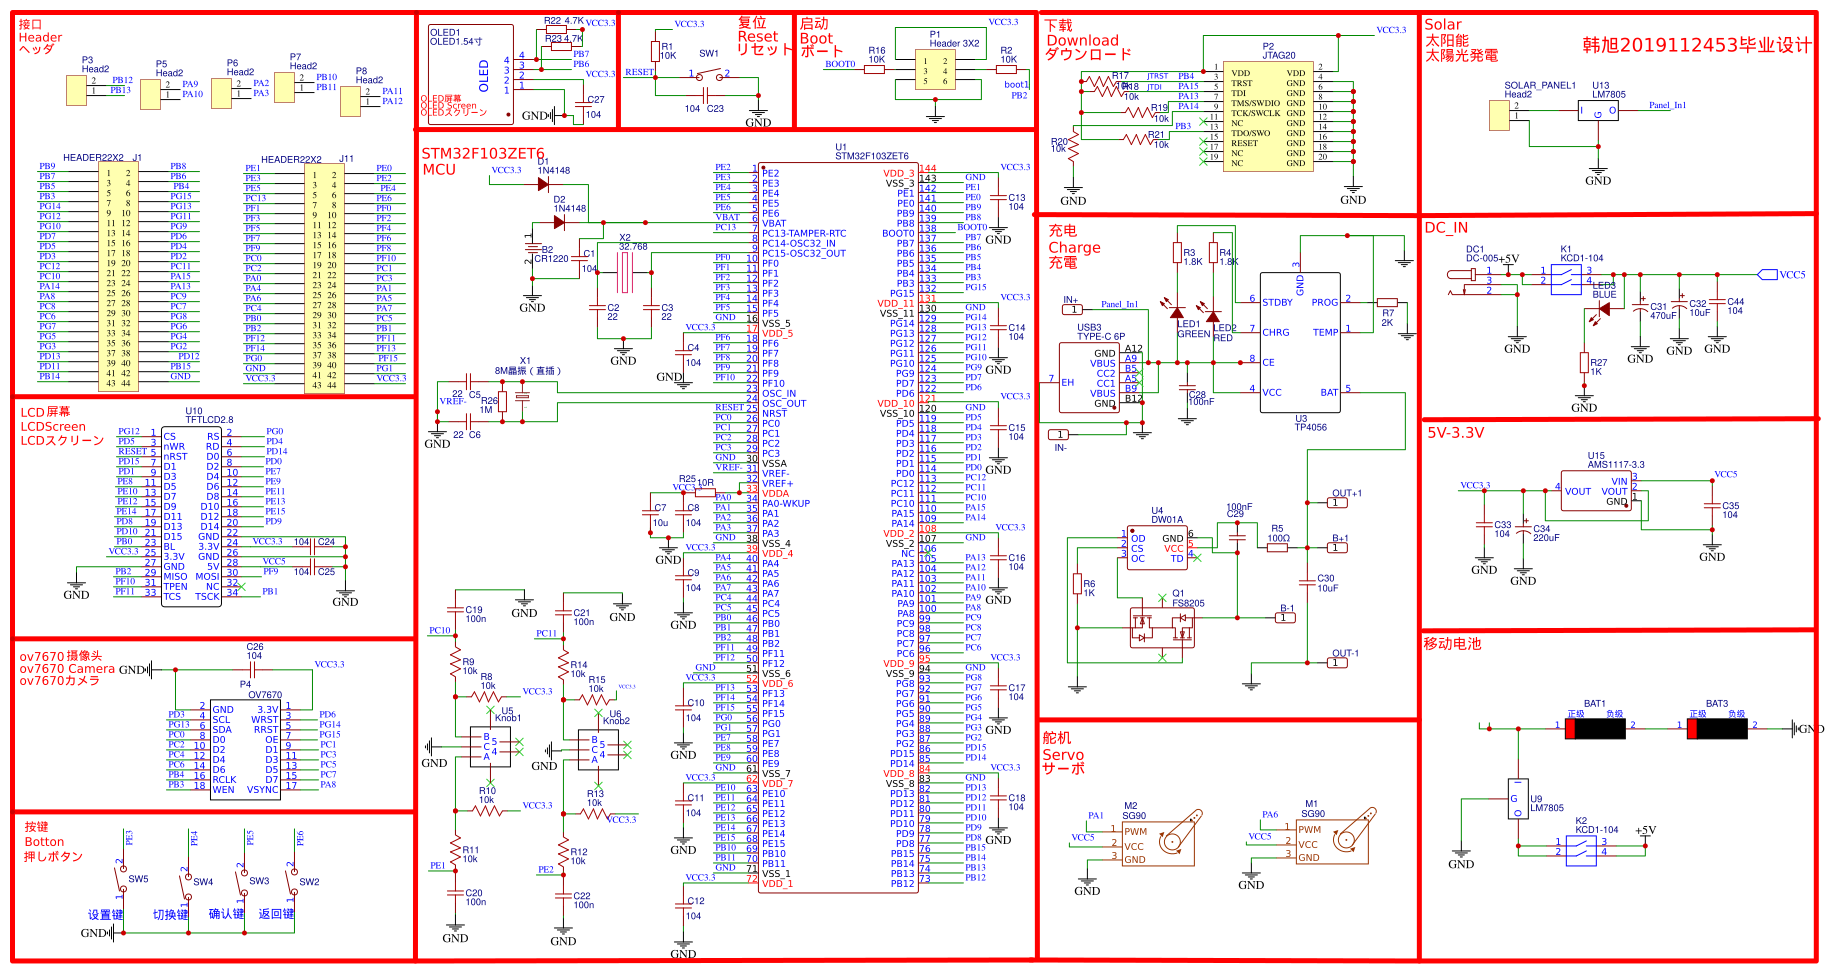
Task: Select the U6 Knob2 component
Action: [x=598, y=750]
